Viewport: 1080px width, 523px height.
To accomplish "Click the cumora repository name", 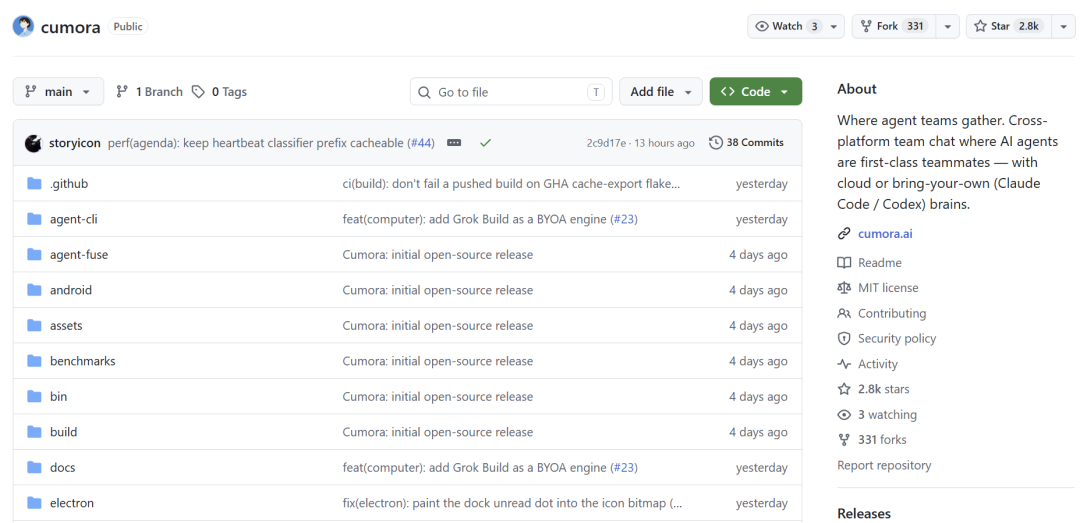I will pos(71,27).
